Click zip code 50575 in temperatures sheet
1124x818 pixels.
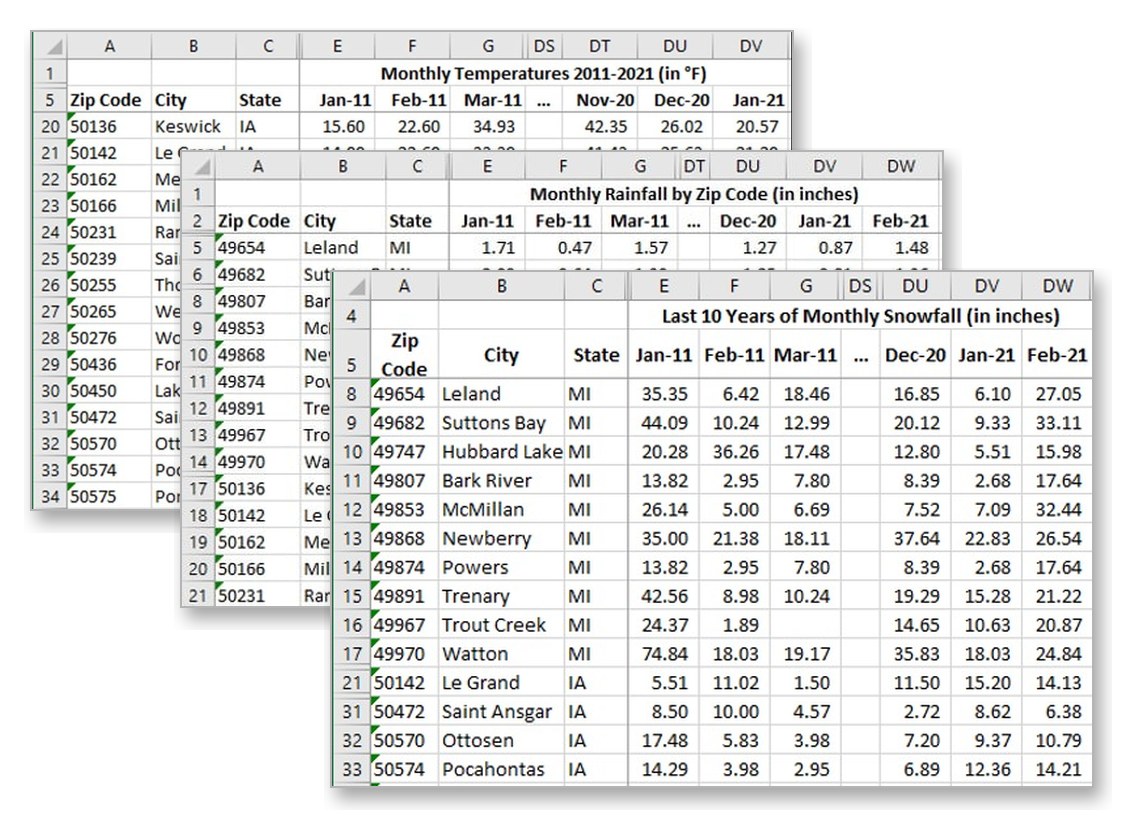click(109, 496)
